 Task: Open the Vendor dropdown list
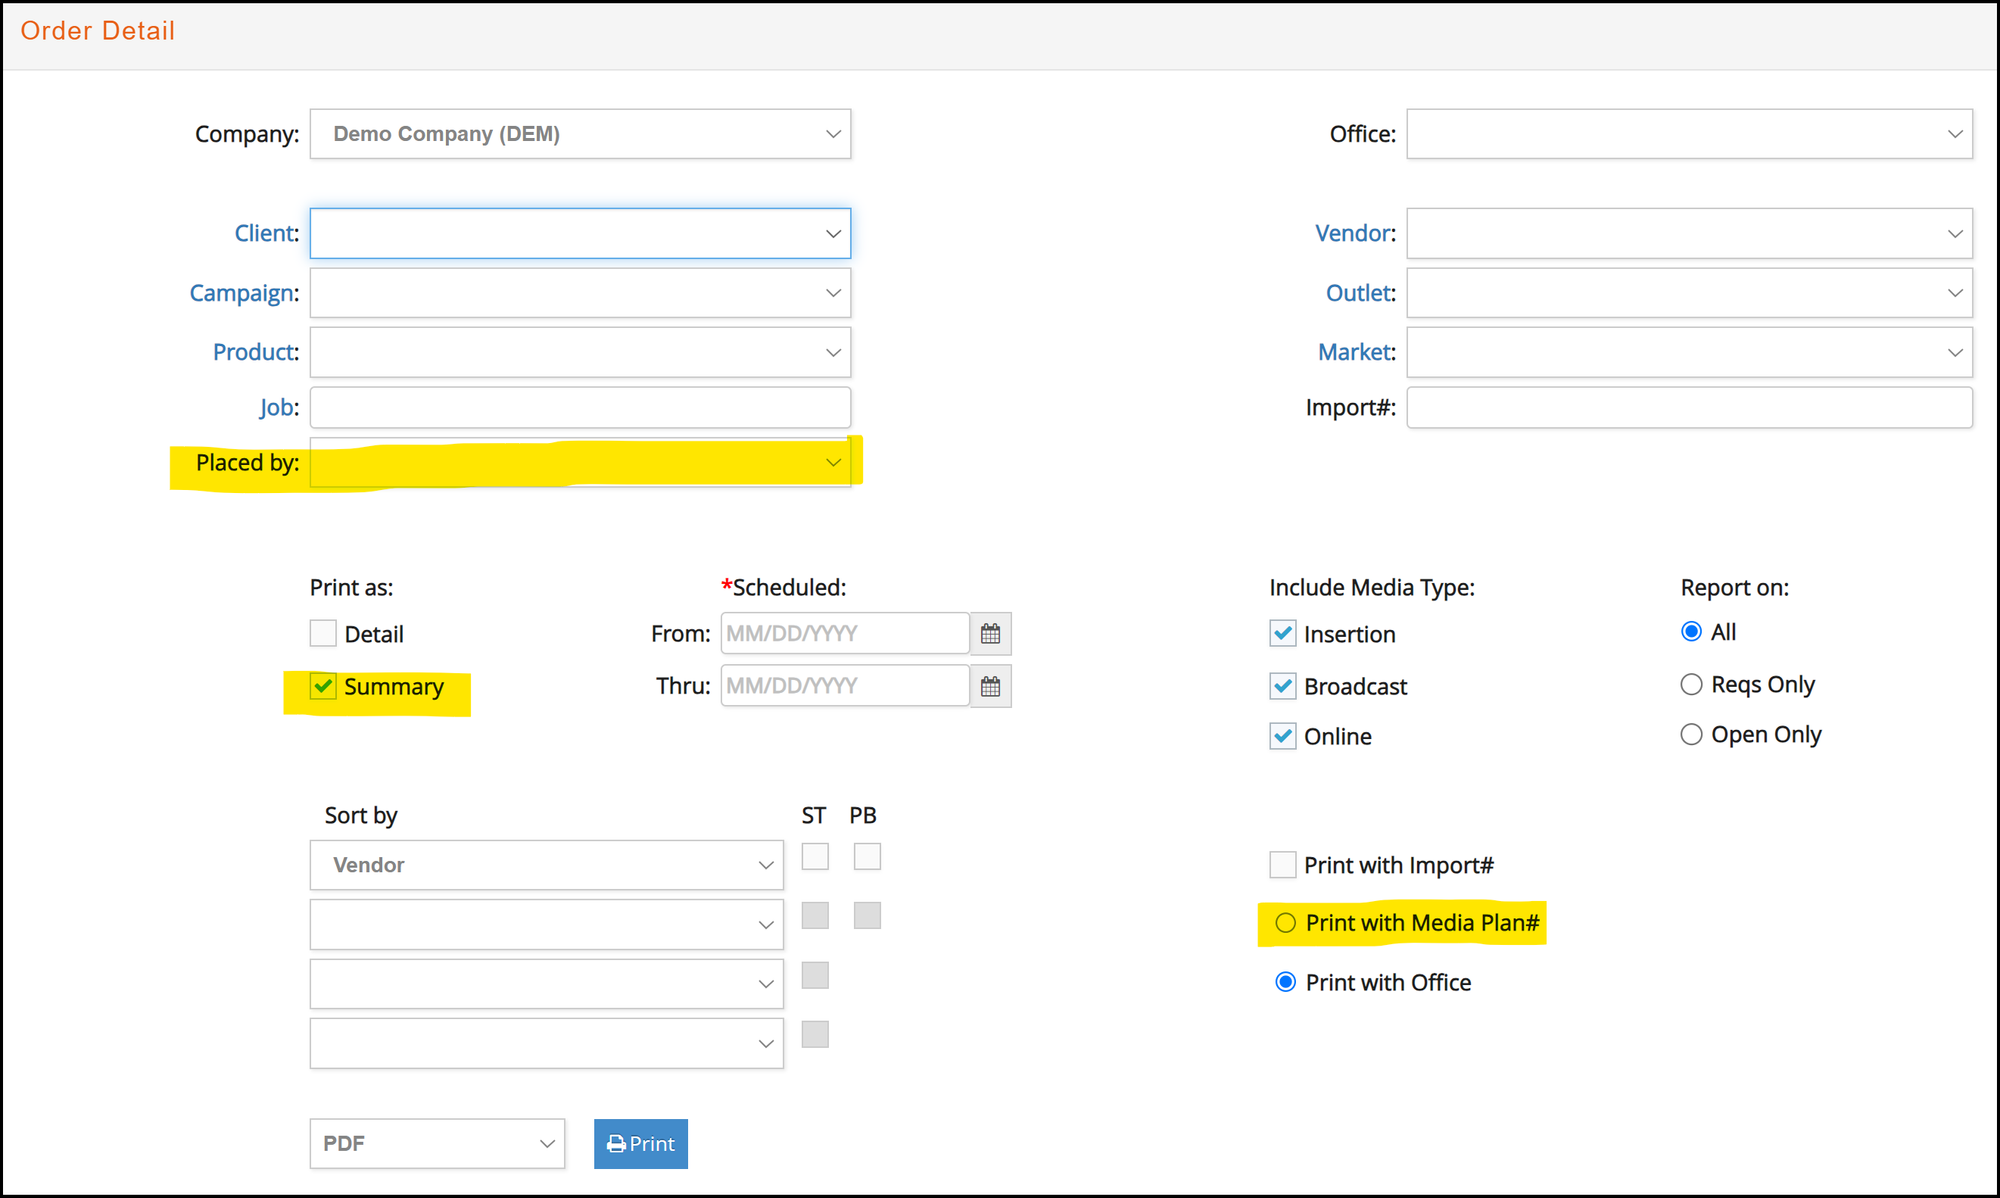[1689, 233]
